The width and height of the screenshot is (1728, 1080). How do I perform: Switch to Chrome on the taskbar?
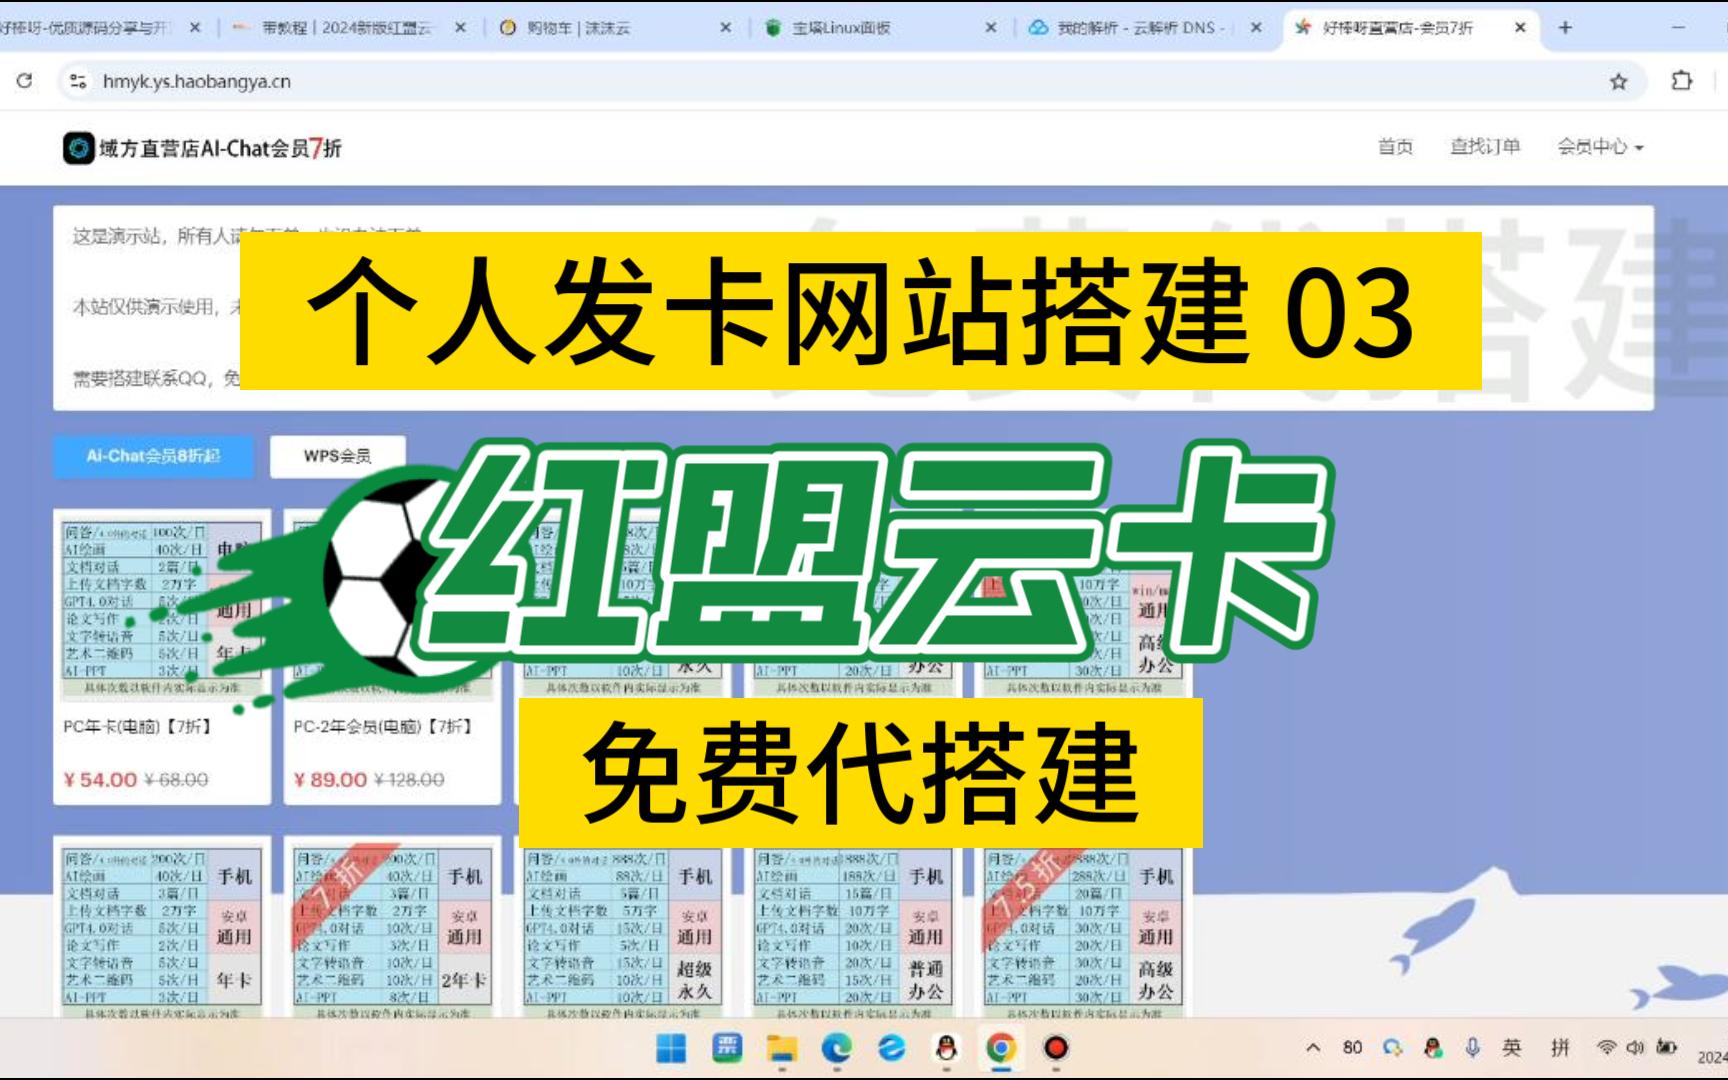1001,1048
